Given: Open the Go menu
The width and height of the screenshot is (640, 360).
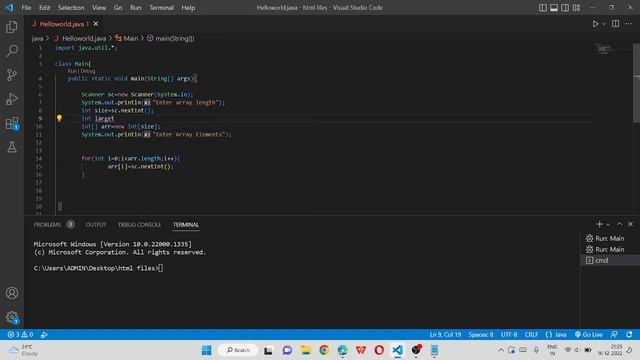Looking at the screenshot, I should click(118, 8).
